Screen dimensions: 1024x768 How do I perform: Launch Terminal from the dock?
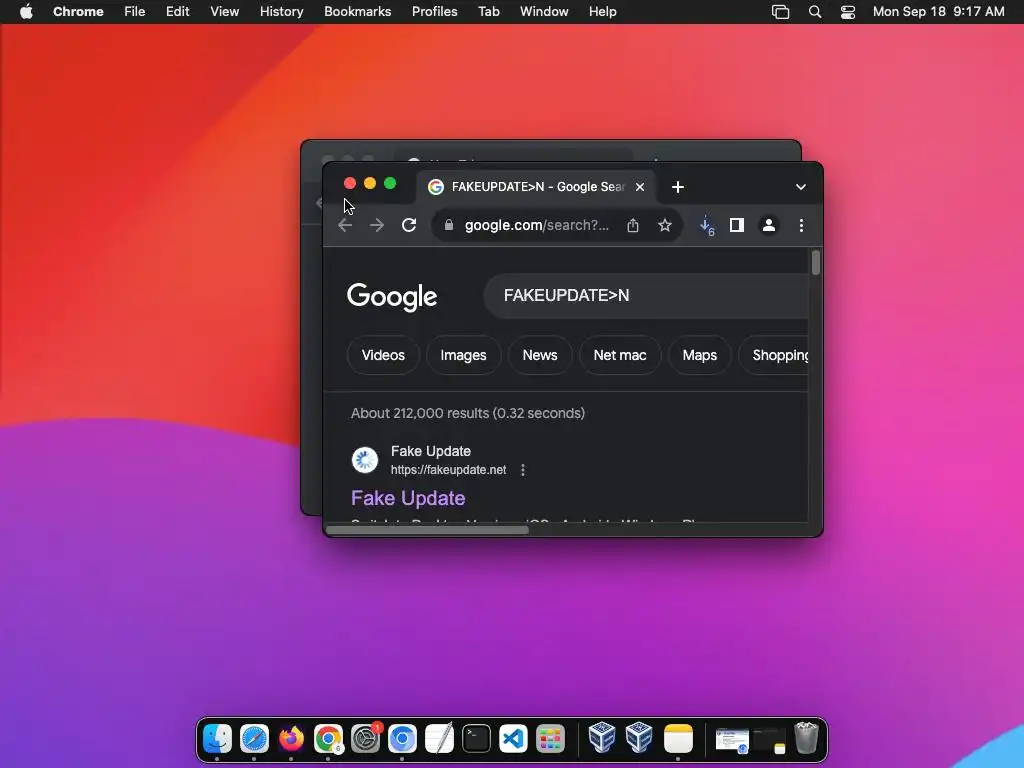point(477,739)
